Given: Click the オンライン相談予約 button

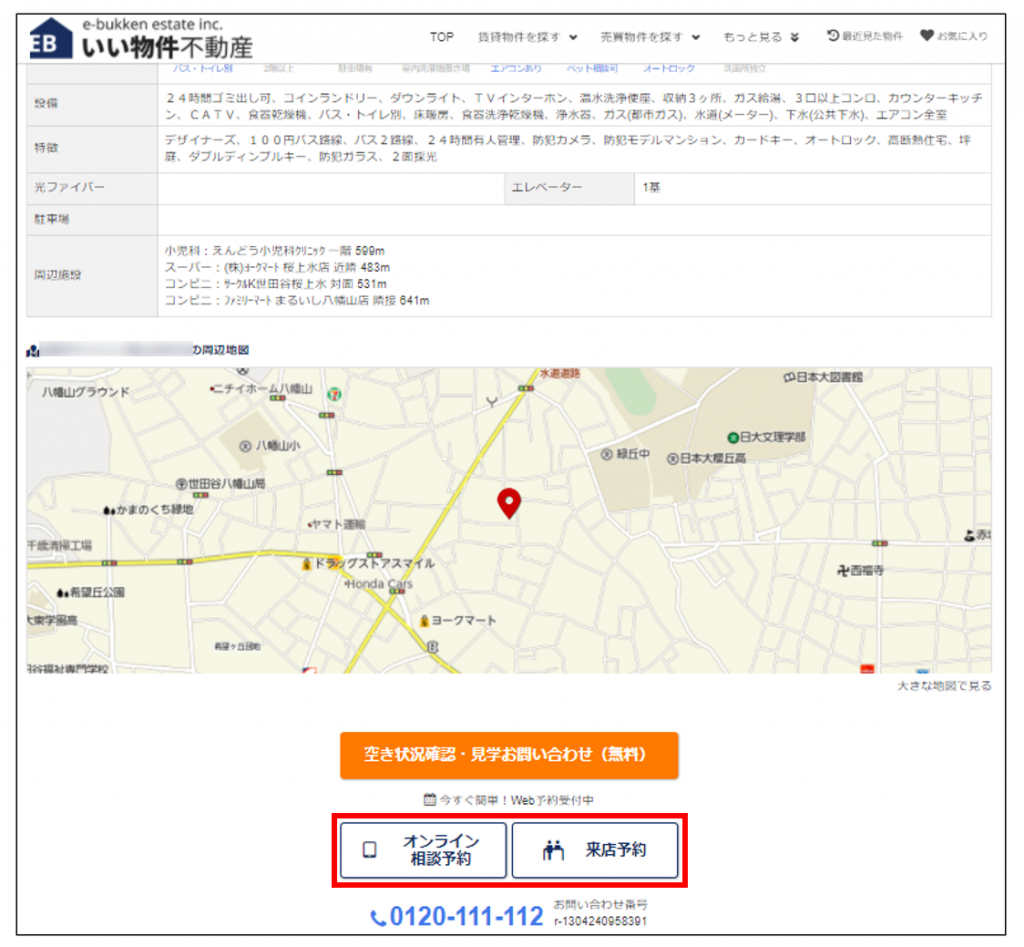Looking at the screenshot, I should pos(423,850).
